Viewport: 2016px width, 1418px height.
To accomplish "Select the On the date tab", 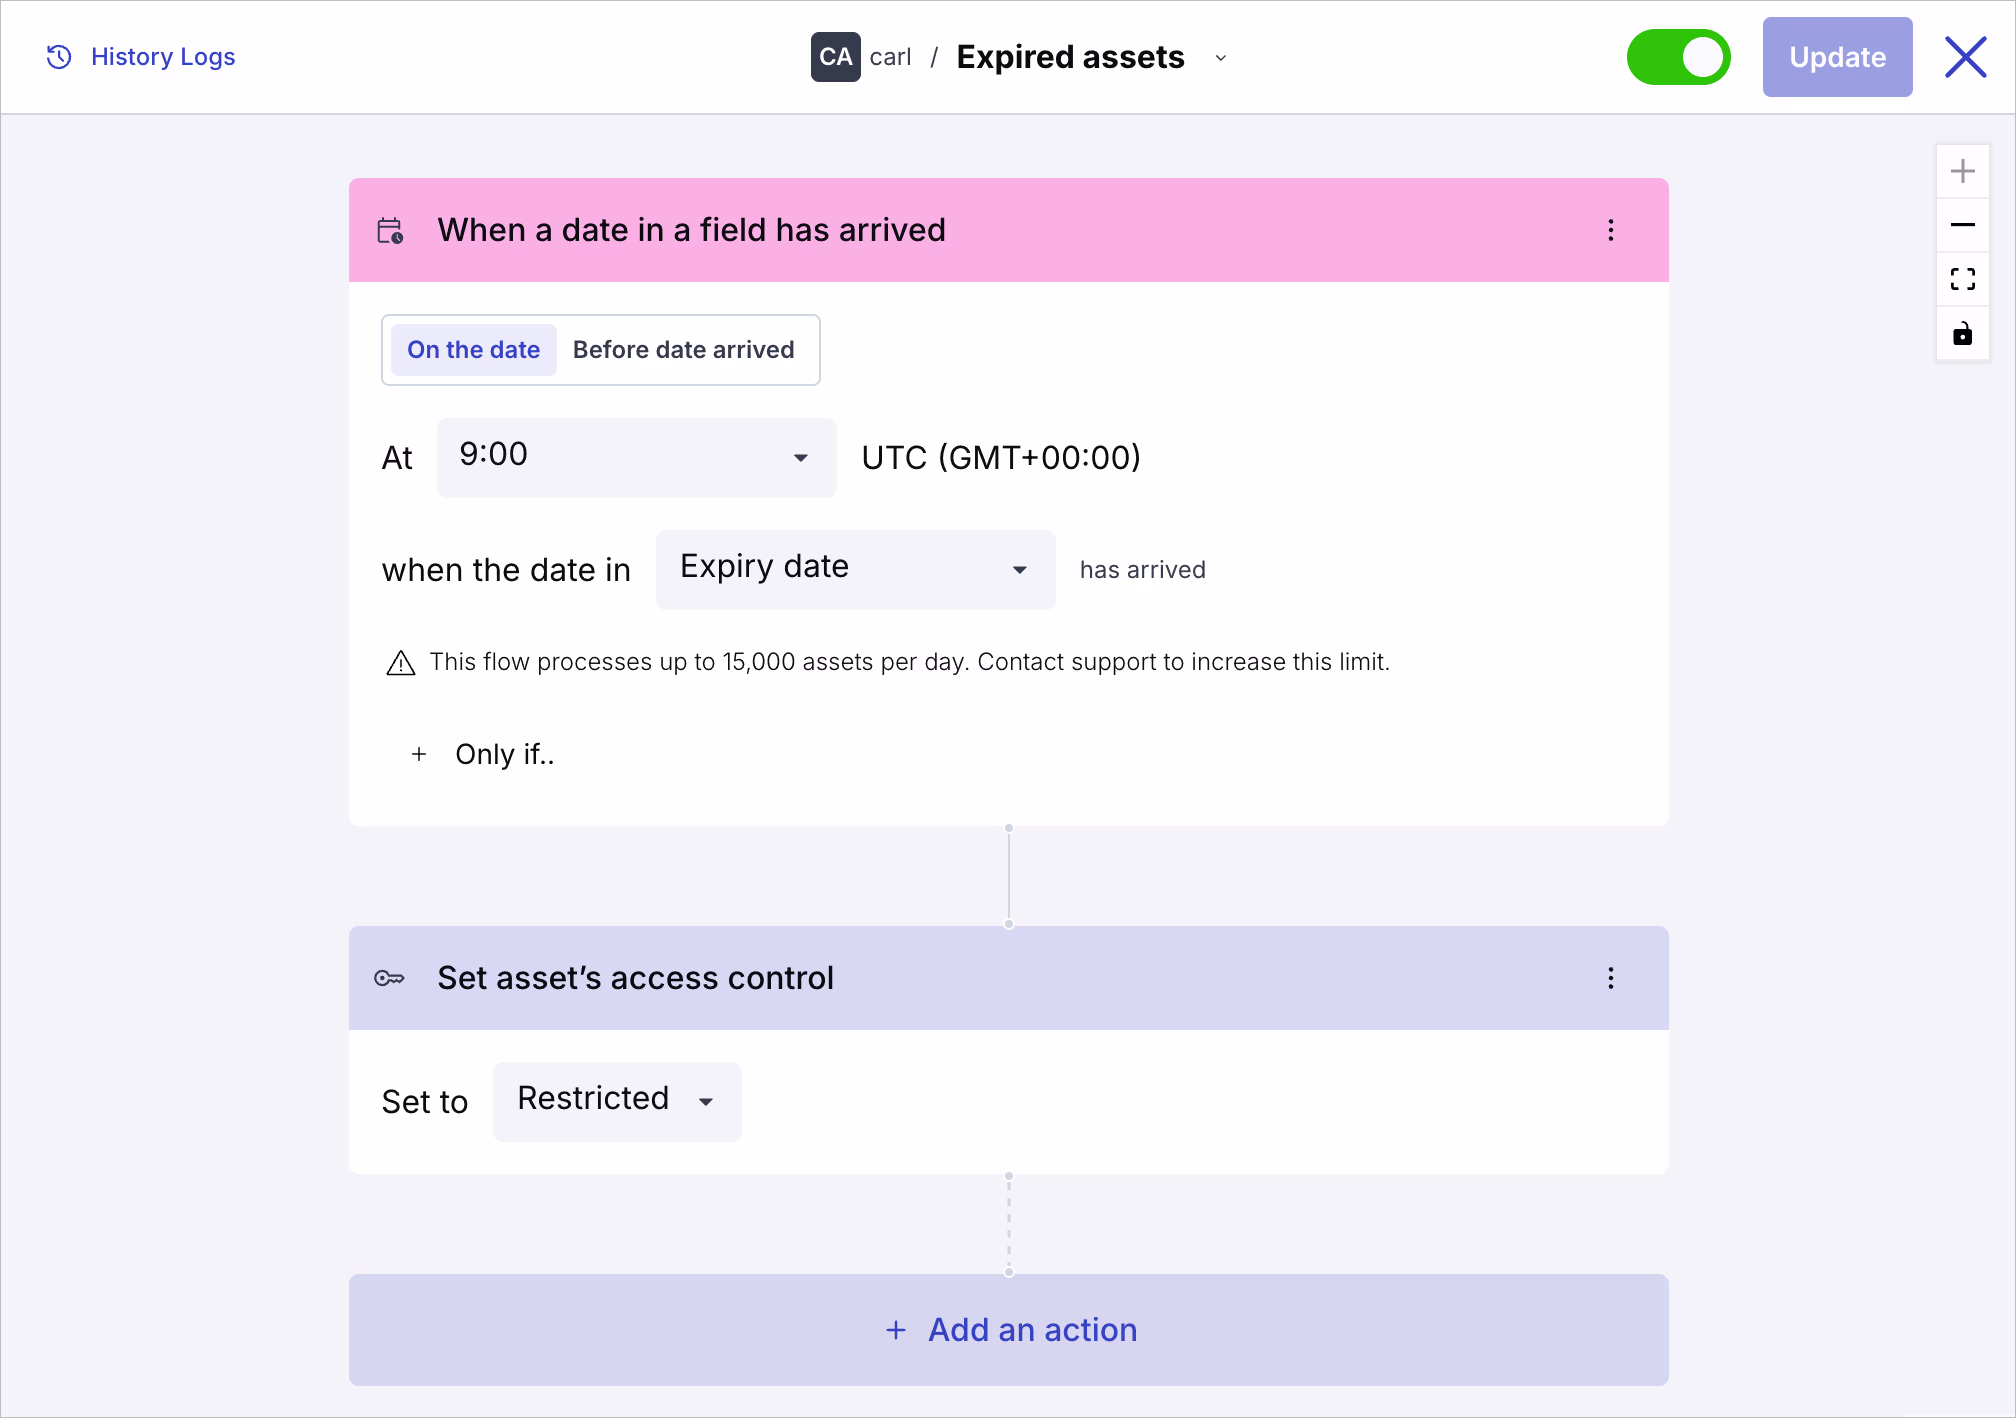I will click(x=473, y=350).
